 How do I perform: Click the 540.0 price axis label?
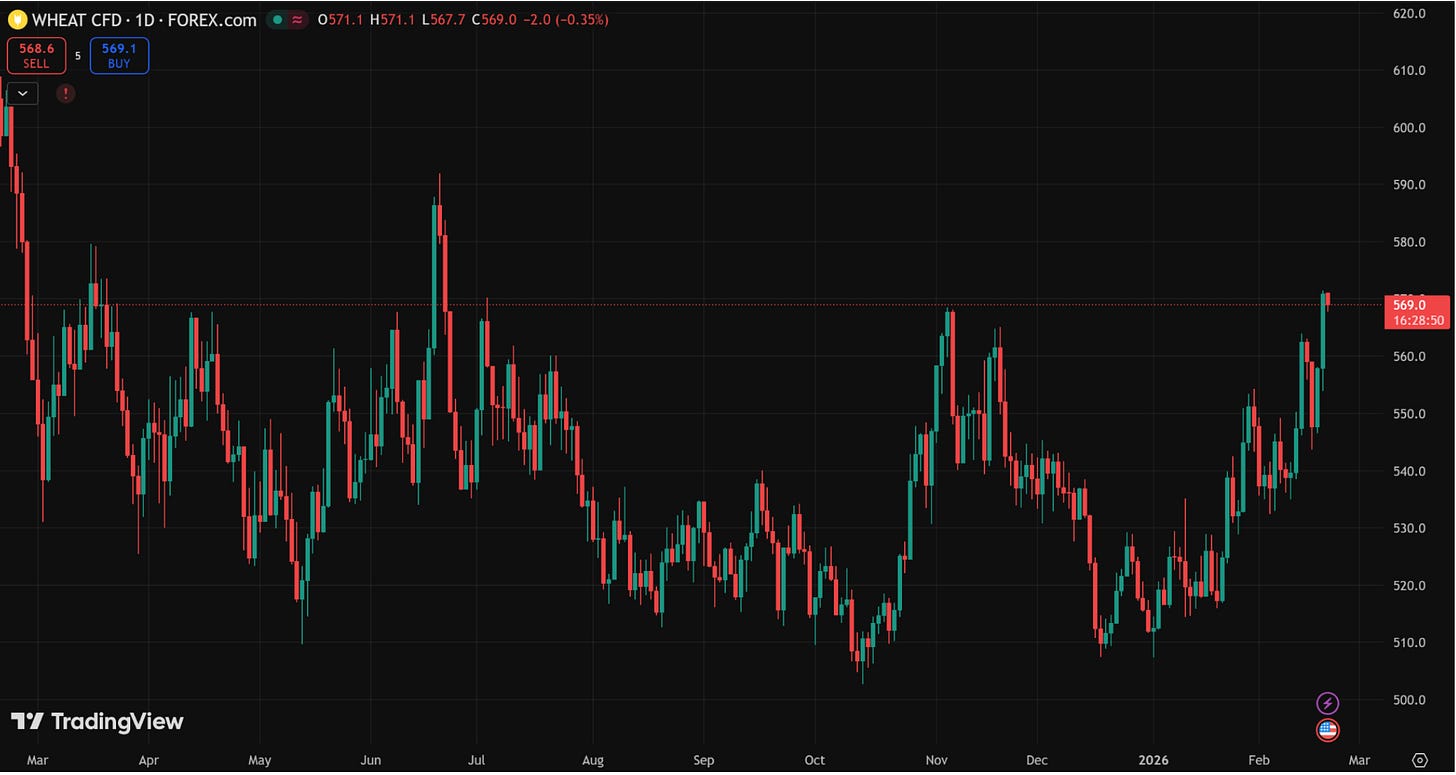[x=1408, y=470]
